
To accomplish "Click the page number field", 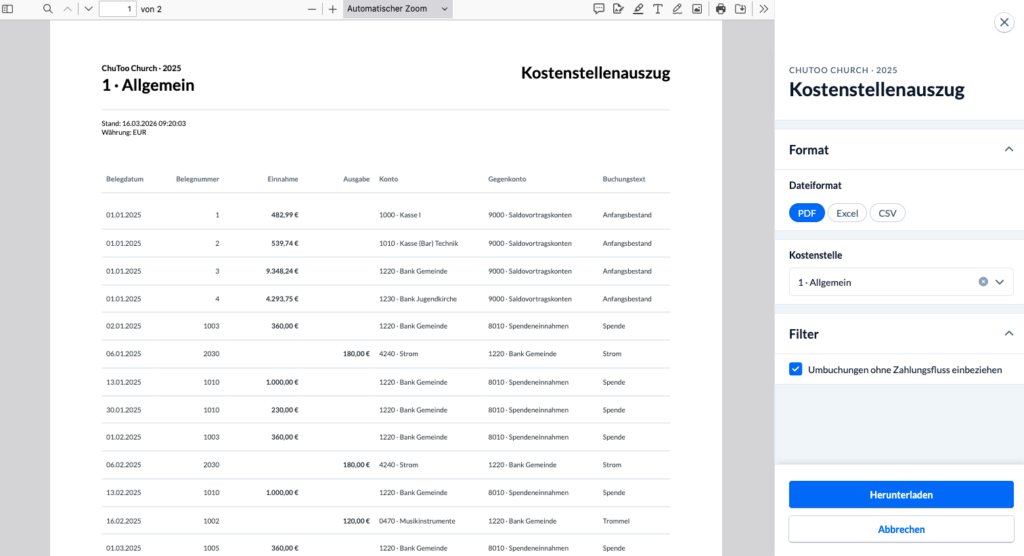I will (118, 9).
